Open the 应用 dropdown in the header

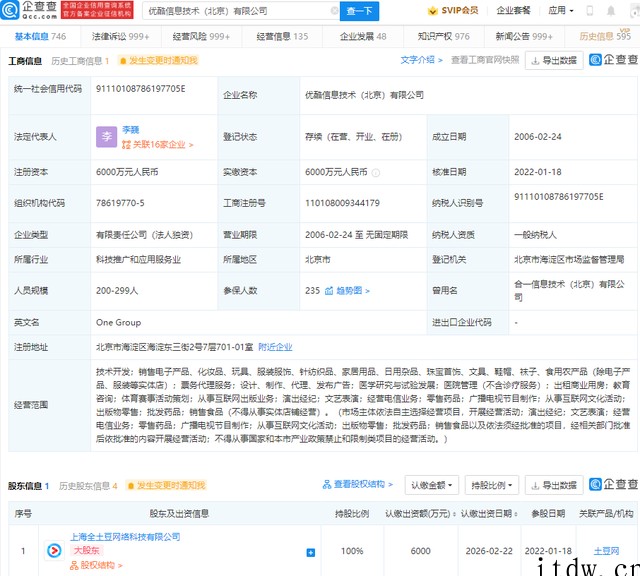(561, 11)
